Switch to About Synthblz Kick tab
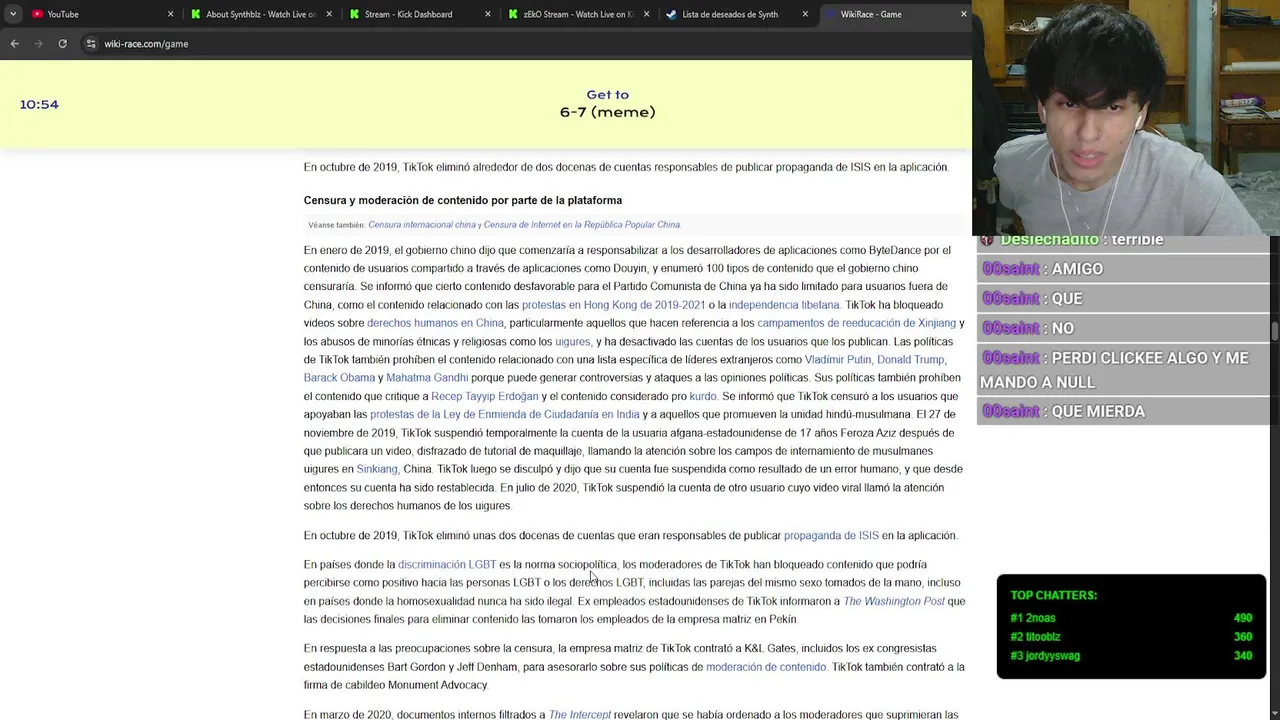The width and height of the screenshot is (1280, 720). tap(260, 14)
